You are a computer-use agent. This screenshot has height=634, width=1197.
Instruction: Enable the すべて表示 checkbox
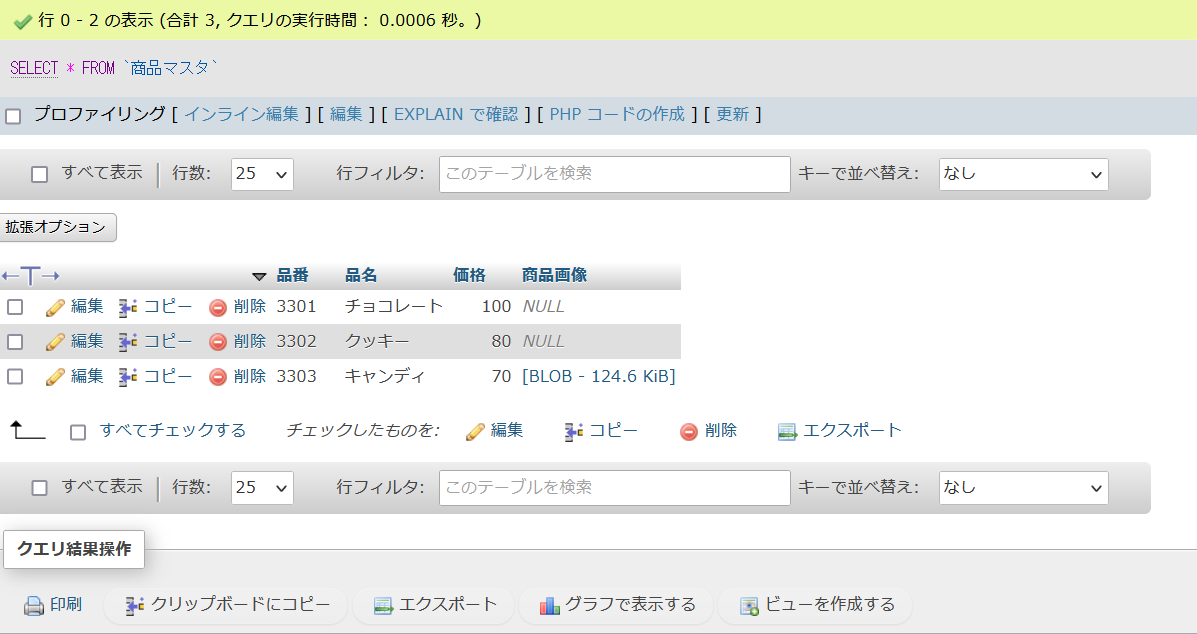click(39, 173)
